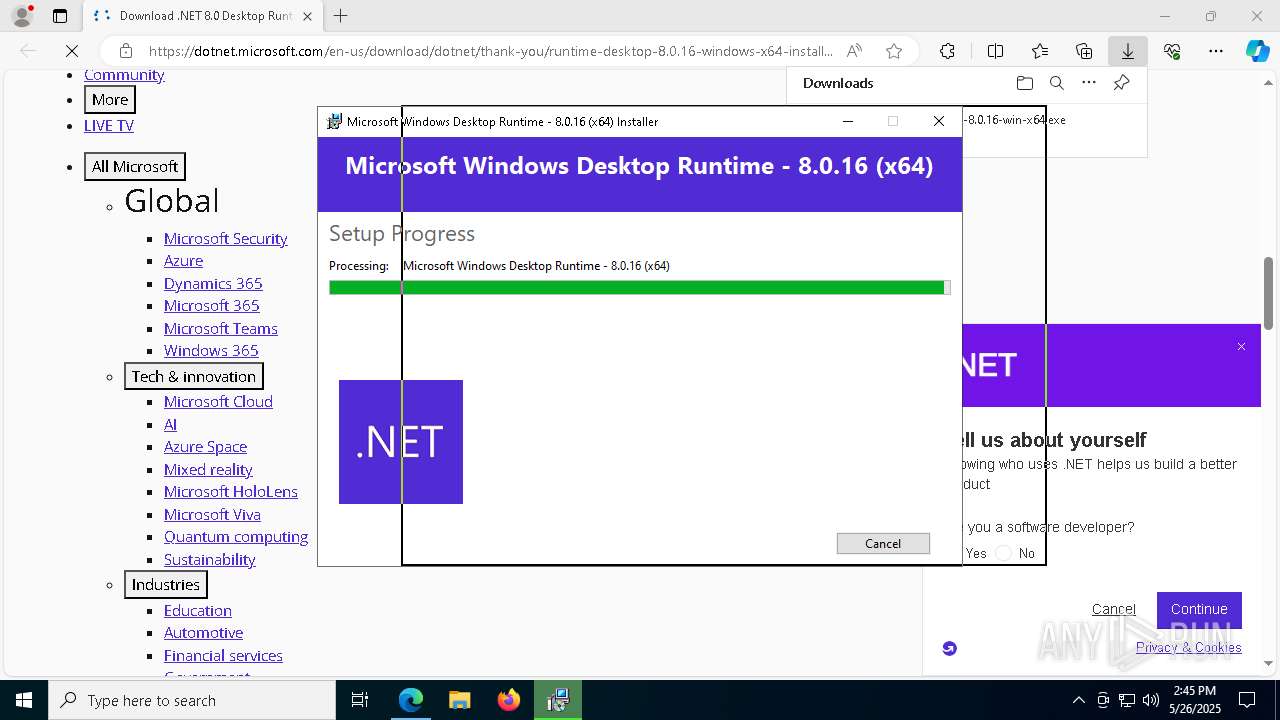Open Browser essentials icon
Image resolution: width=1280 pixels, height=720 pixels.
(x=1172, y=51)
